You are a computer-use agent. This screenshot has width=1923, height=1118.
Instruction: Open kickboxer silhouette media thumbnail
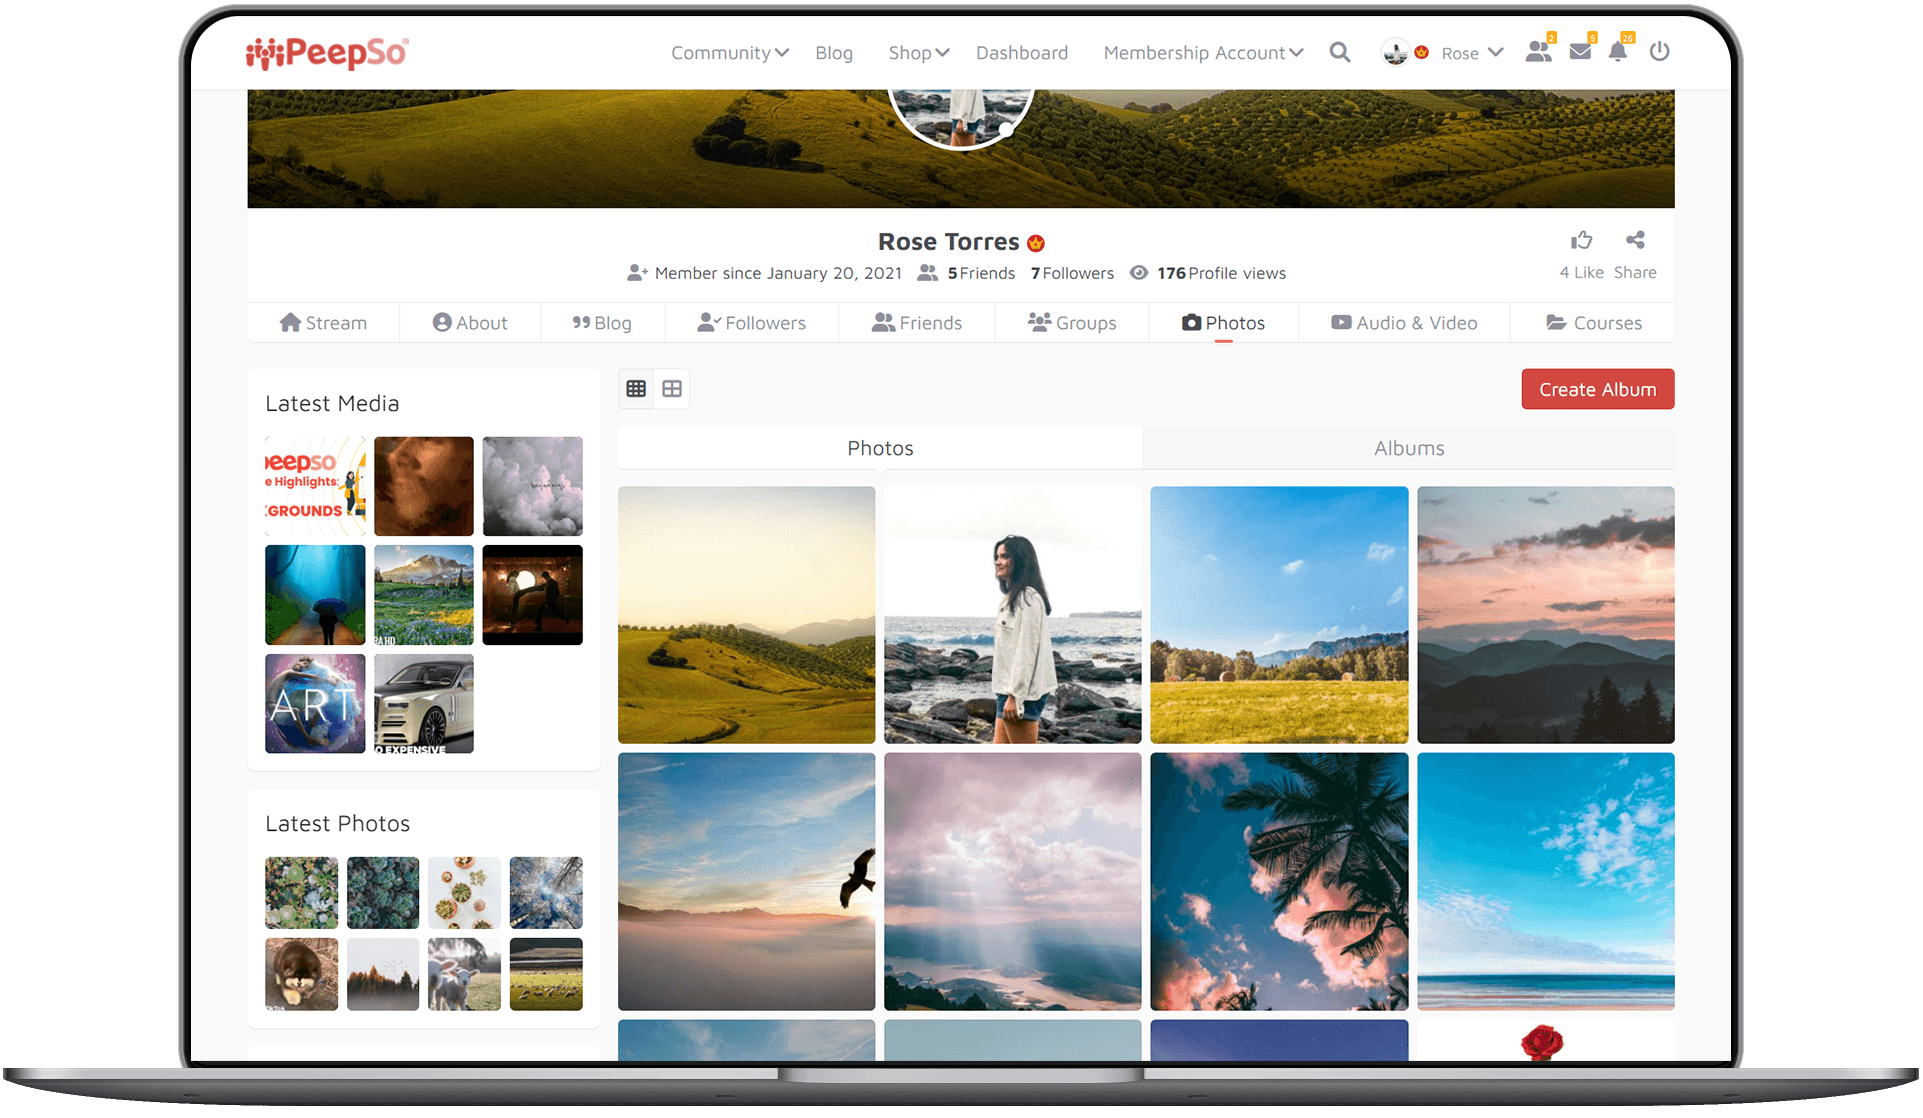click(532, 595)
